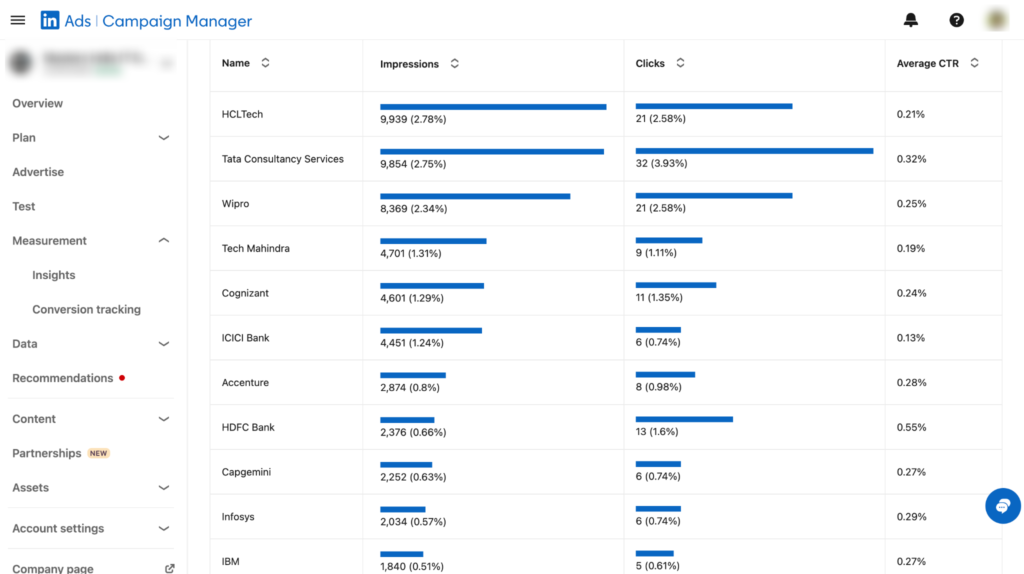Image resolution: width=1024 pixels, height=574 pixels.
Task: Click the red dot beside Recommendations
Action: [x=122, y=377]
